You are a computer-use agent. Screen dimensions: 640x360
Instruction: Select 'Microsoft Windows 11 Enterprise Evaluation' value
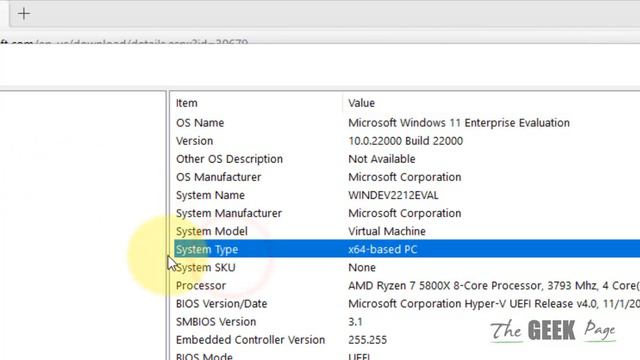coord(459,123)
